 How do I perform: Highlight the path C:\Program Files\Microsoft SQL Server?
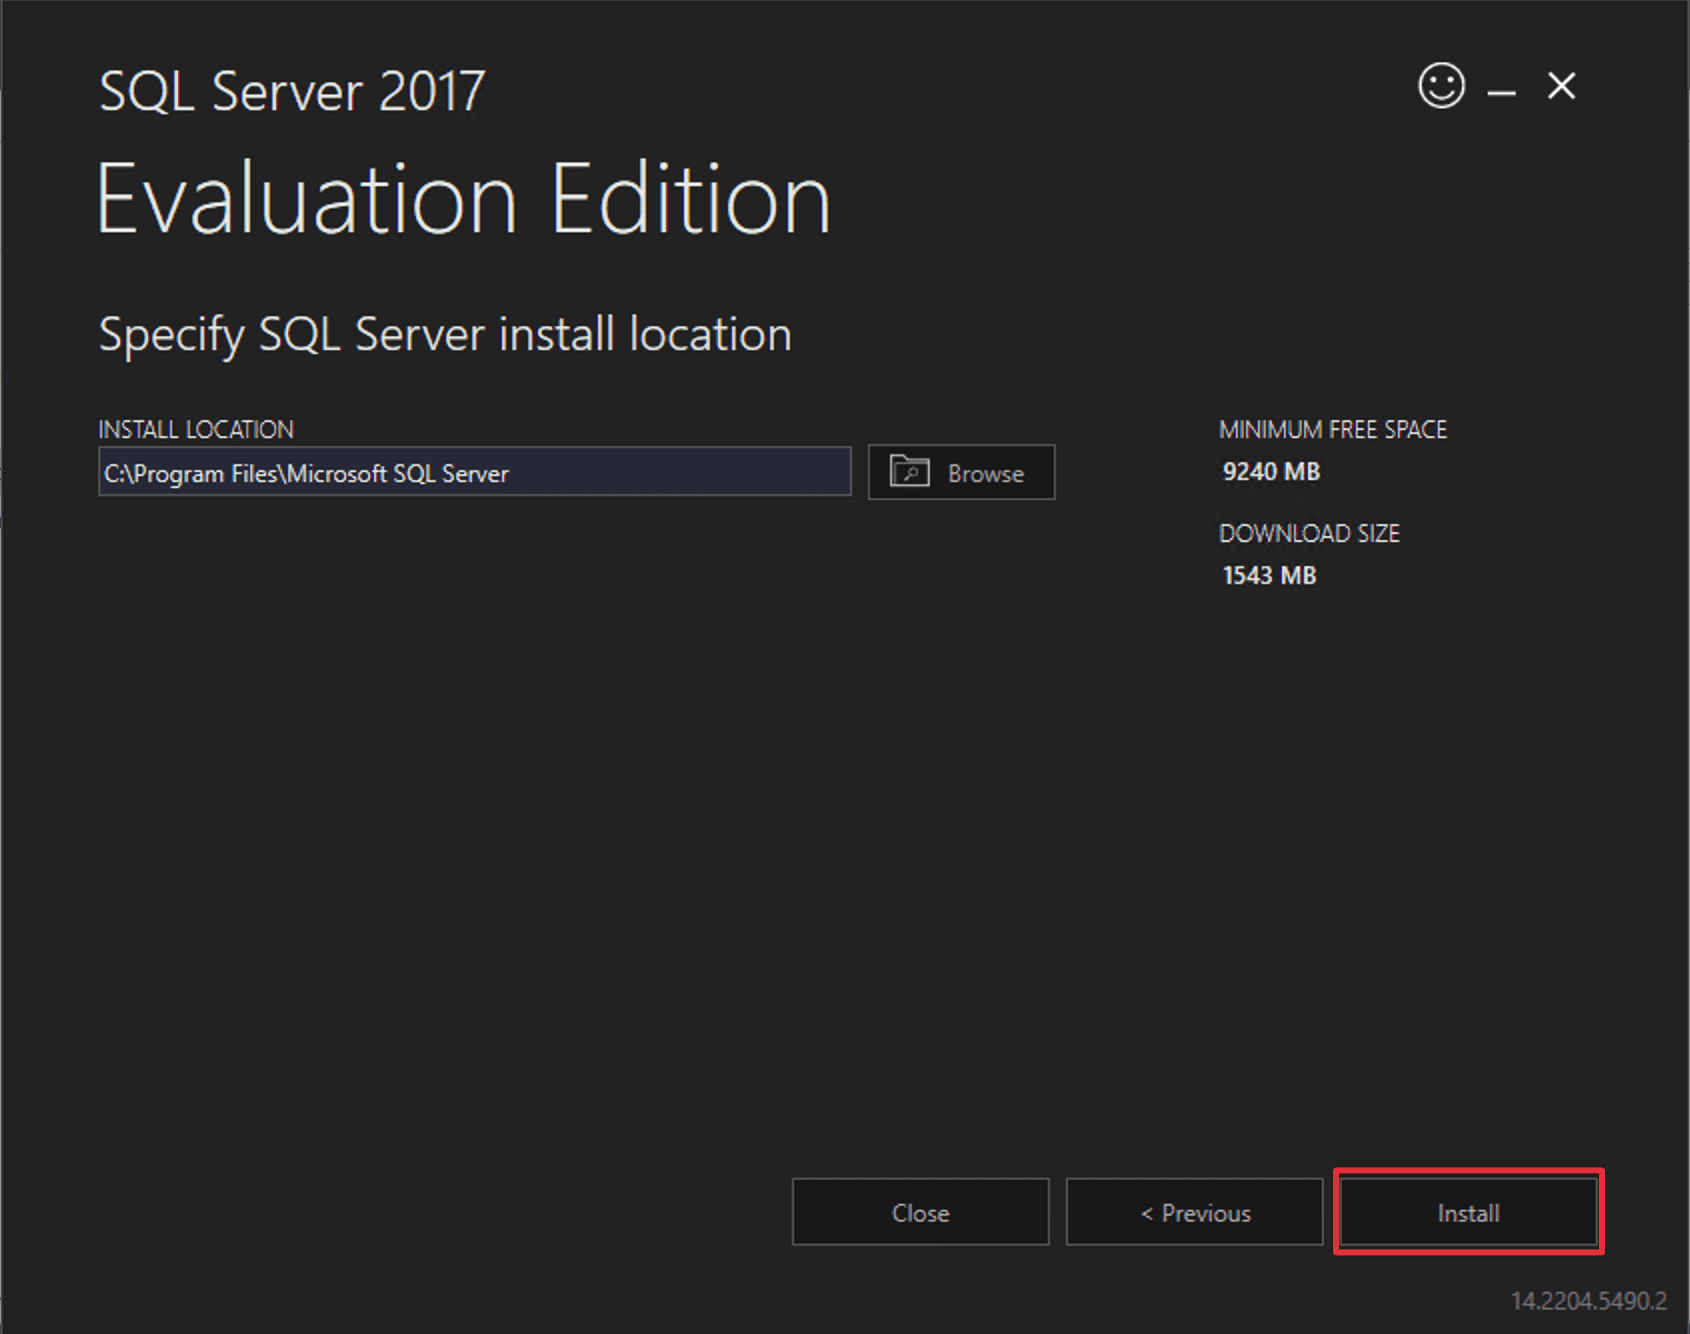click(x=305, y=473)
